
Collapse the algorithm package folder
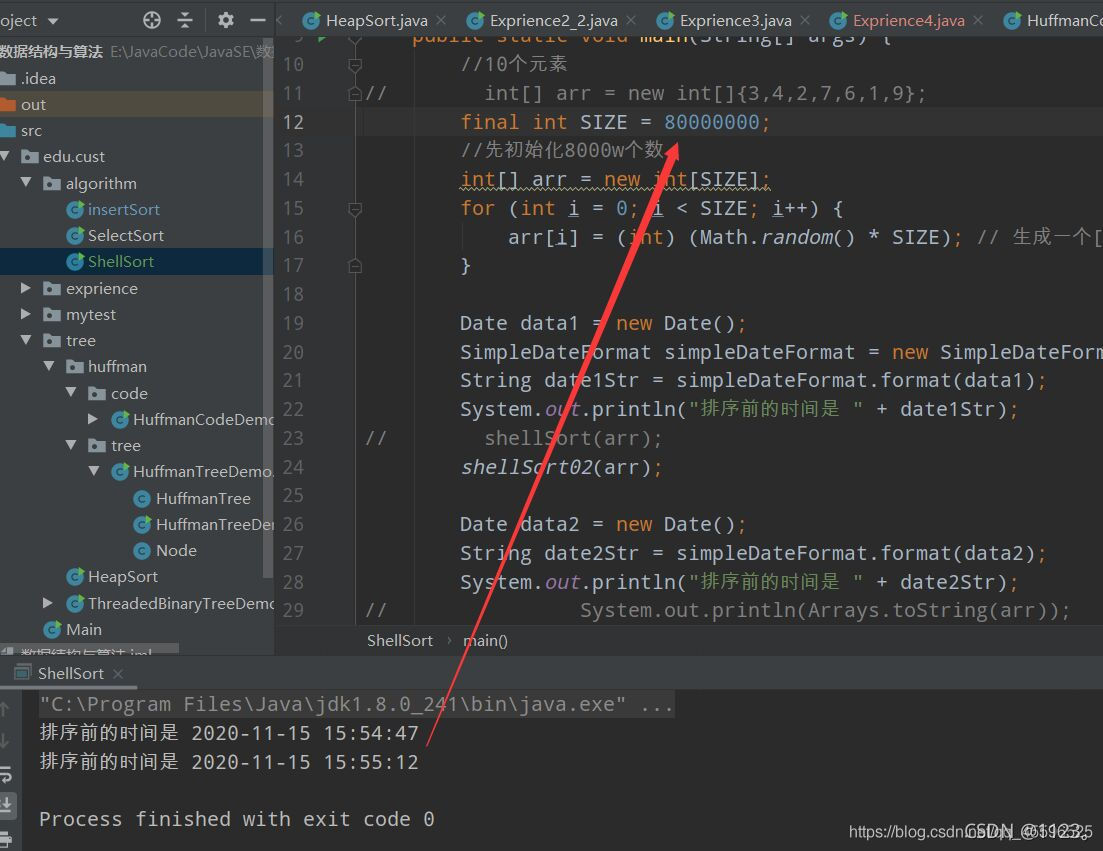(26, 184)
